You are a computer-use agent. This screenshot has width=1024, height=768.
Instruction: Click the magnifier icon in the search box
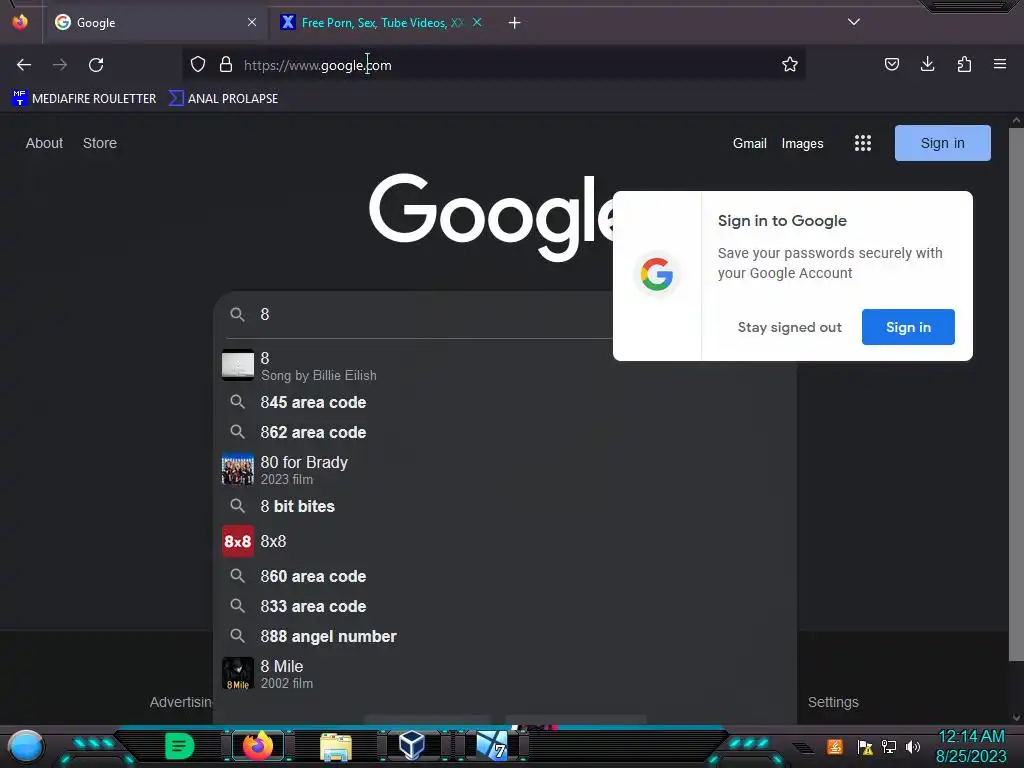238,315
